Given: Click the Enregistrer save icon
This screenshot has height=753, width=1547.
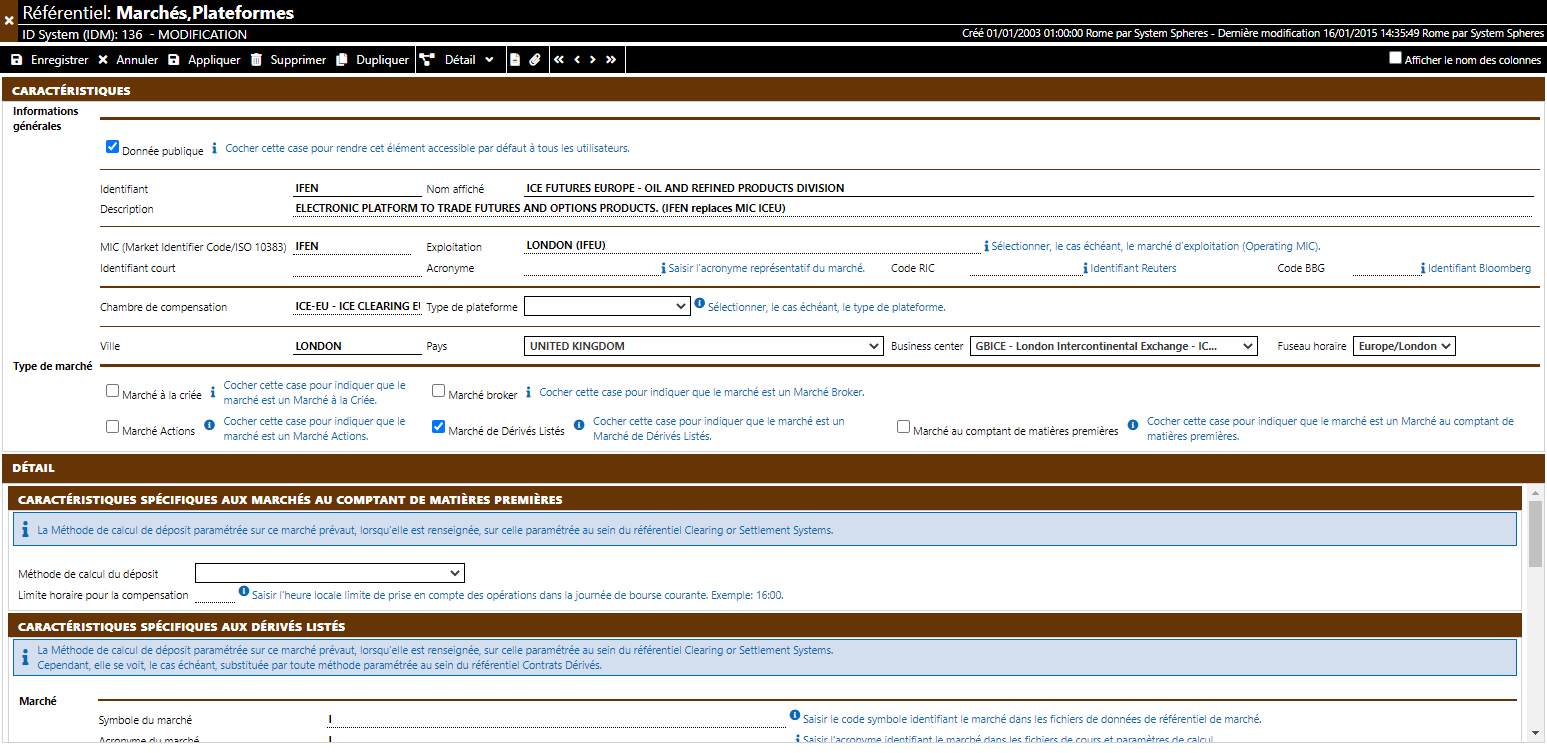Looking at the screenshot, I should pyautogui.click(x=17, y=60).
